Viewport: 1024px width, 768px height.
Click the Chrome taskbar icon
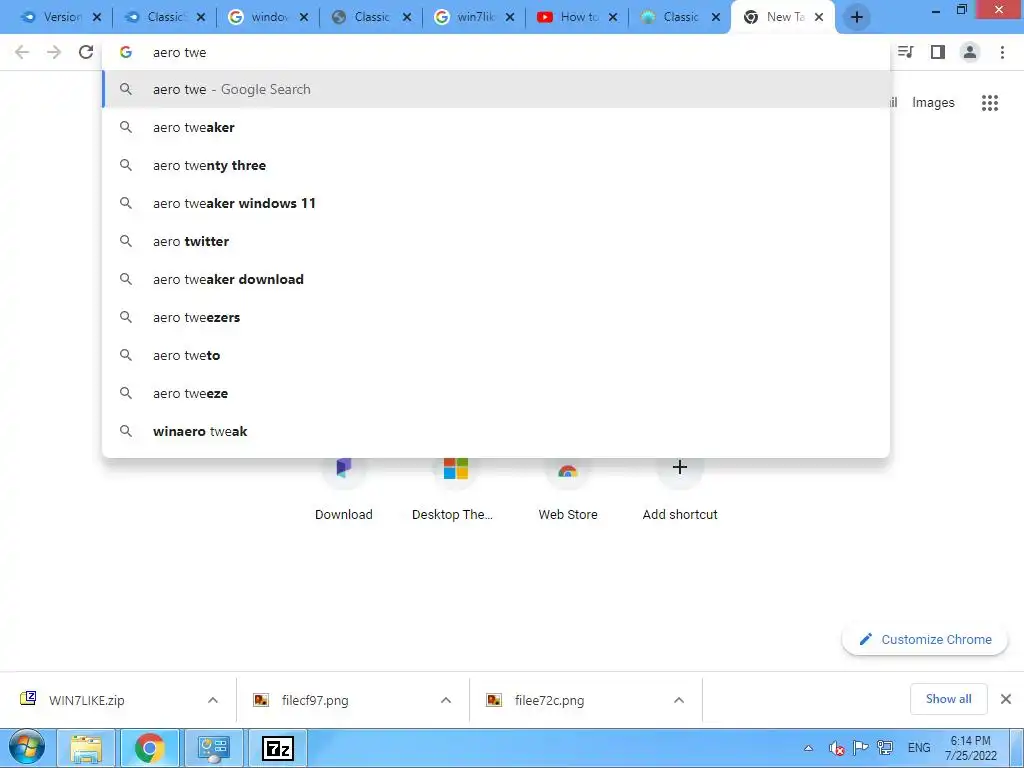(150, 748)
